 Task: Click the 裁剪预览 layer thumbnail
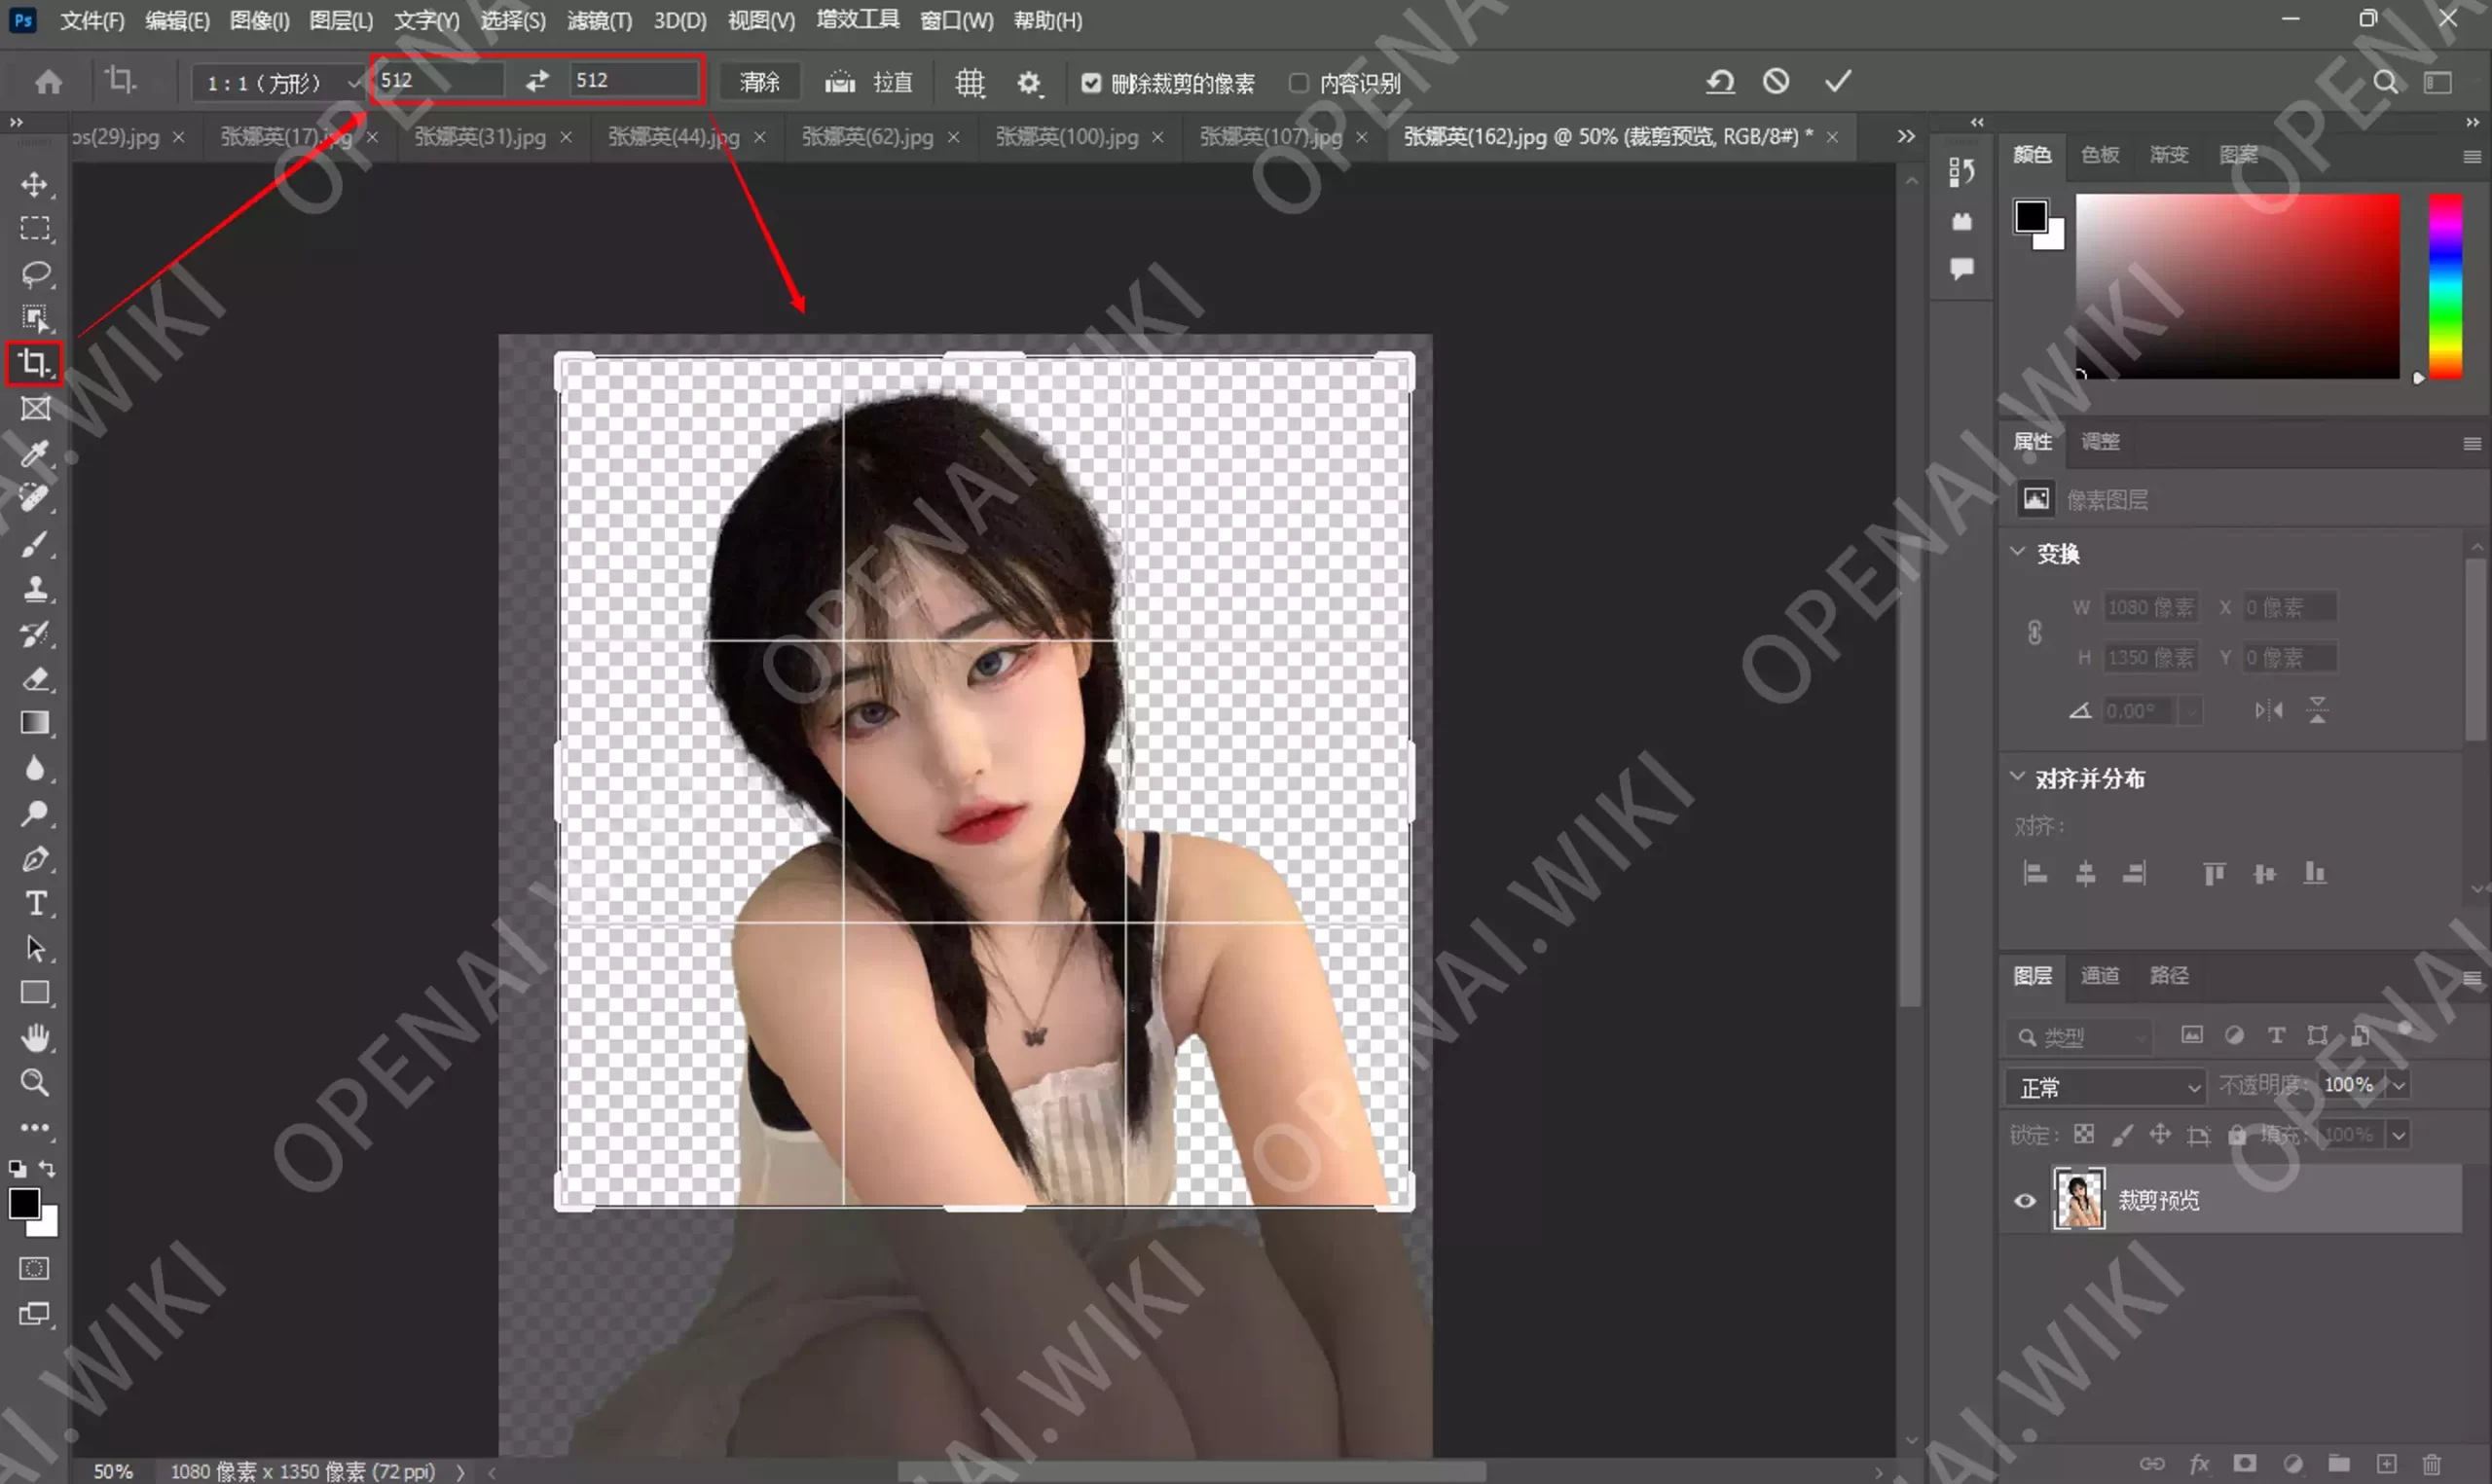pos(2079,1199)
